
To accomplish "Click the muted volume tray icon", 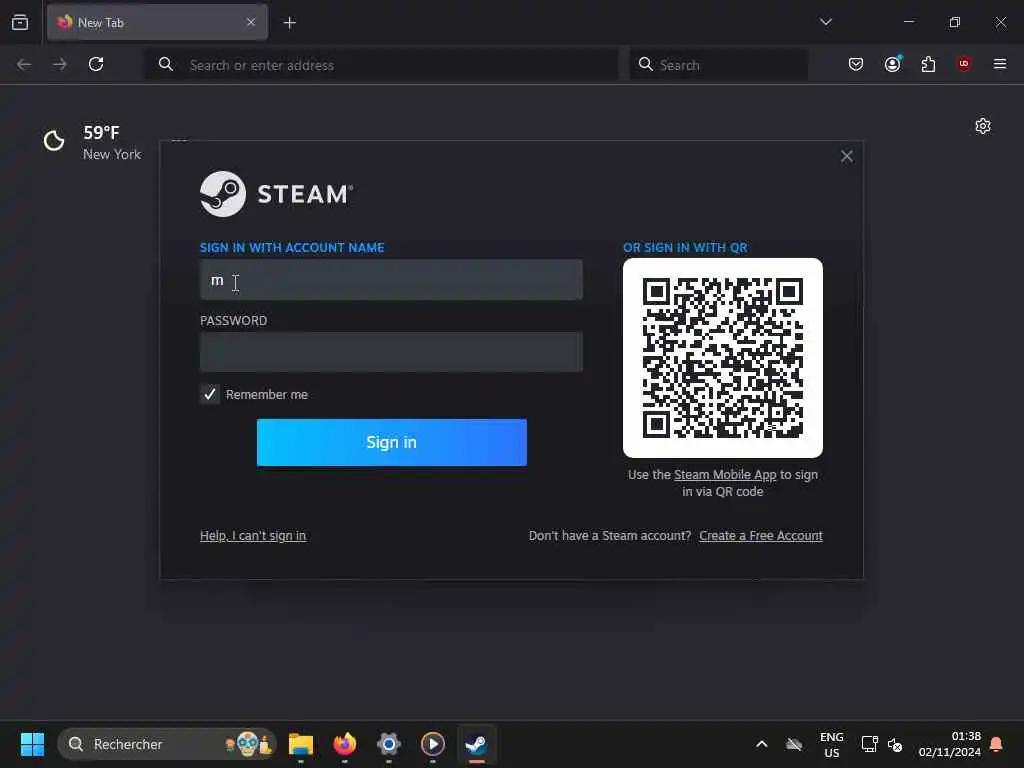I will [x=895, y=744].
